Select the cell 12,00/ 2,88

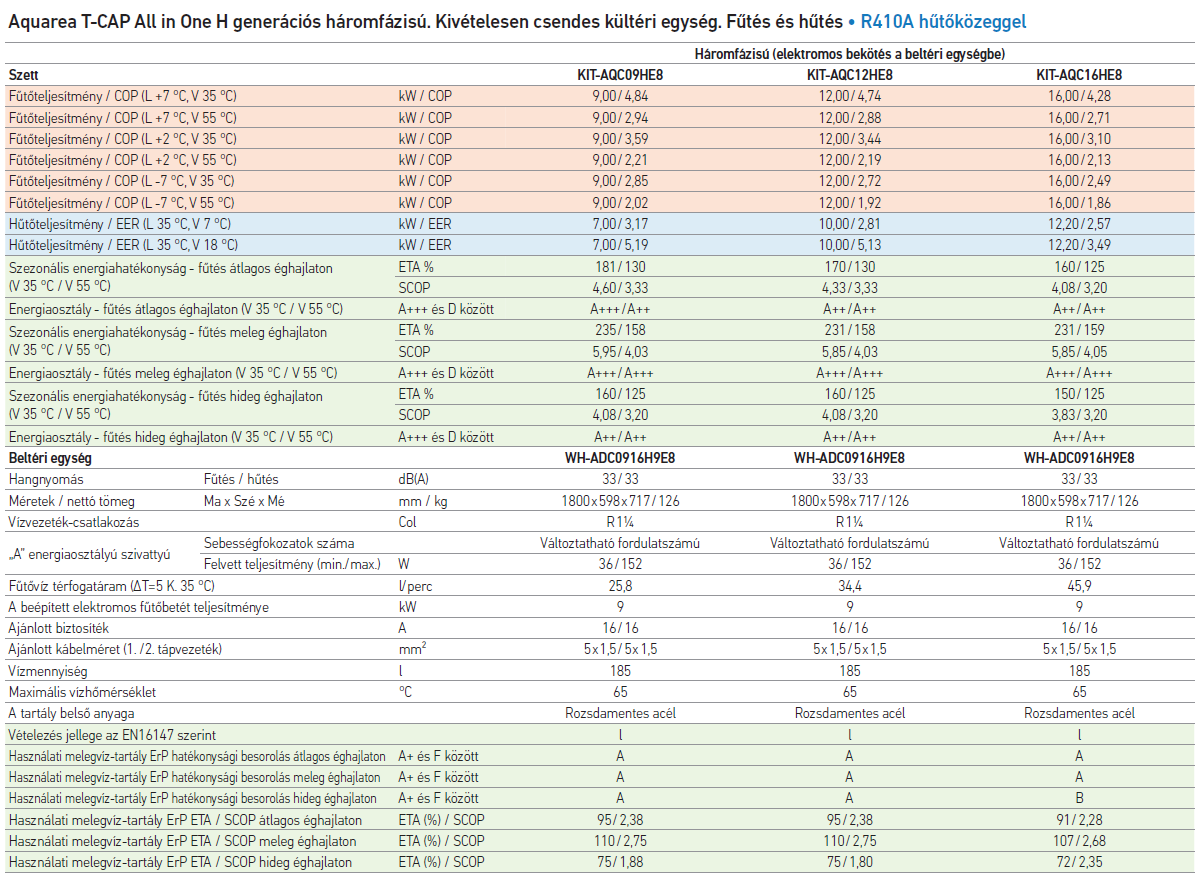[849, 117]
